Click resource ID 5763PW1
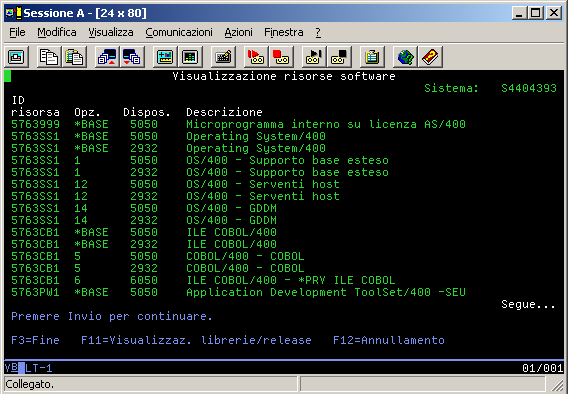 [x=35, y=292]
